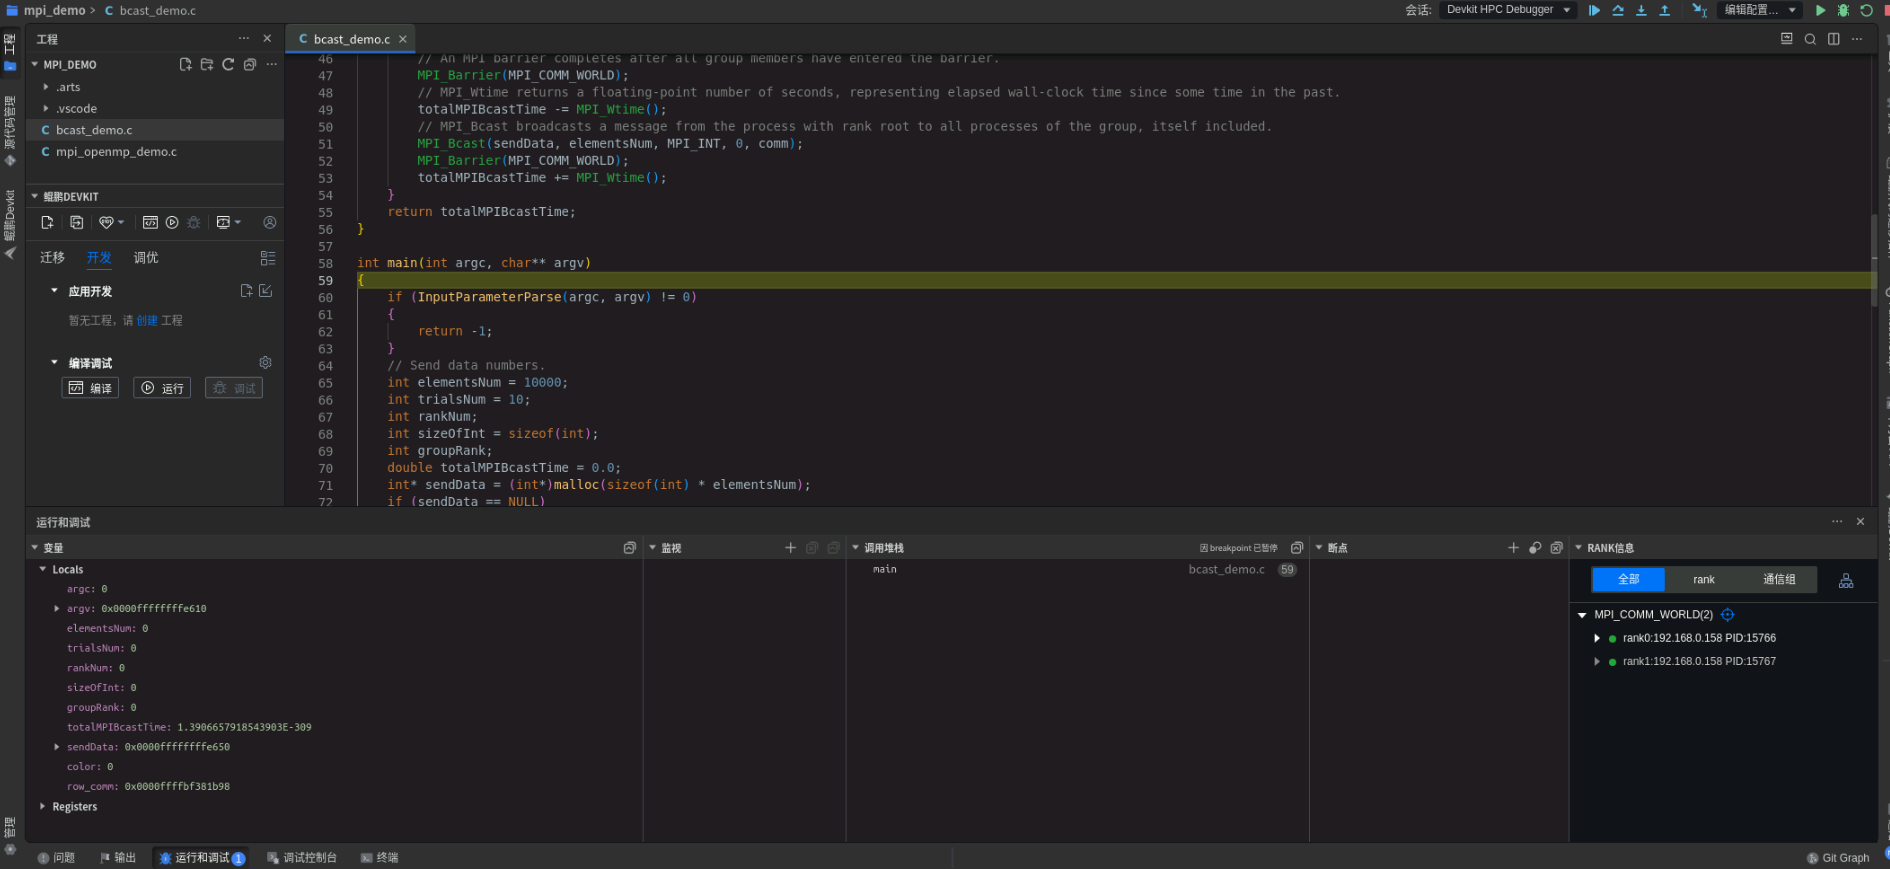Click the green bug debug icon
The height and width of the screenshot is (869, 1890).
(x=1843, y=10)
